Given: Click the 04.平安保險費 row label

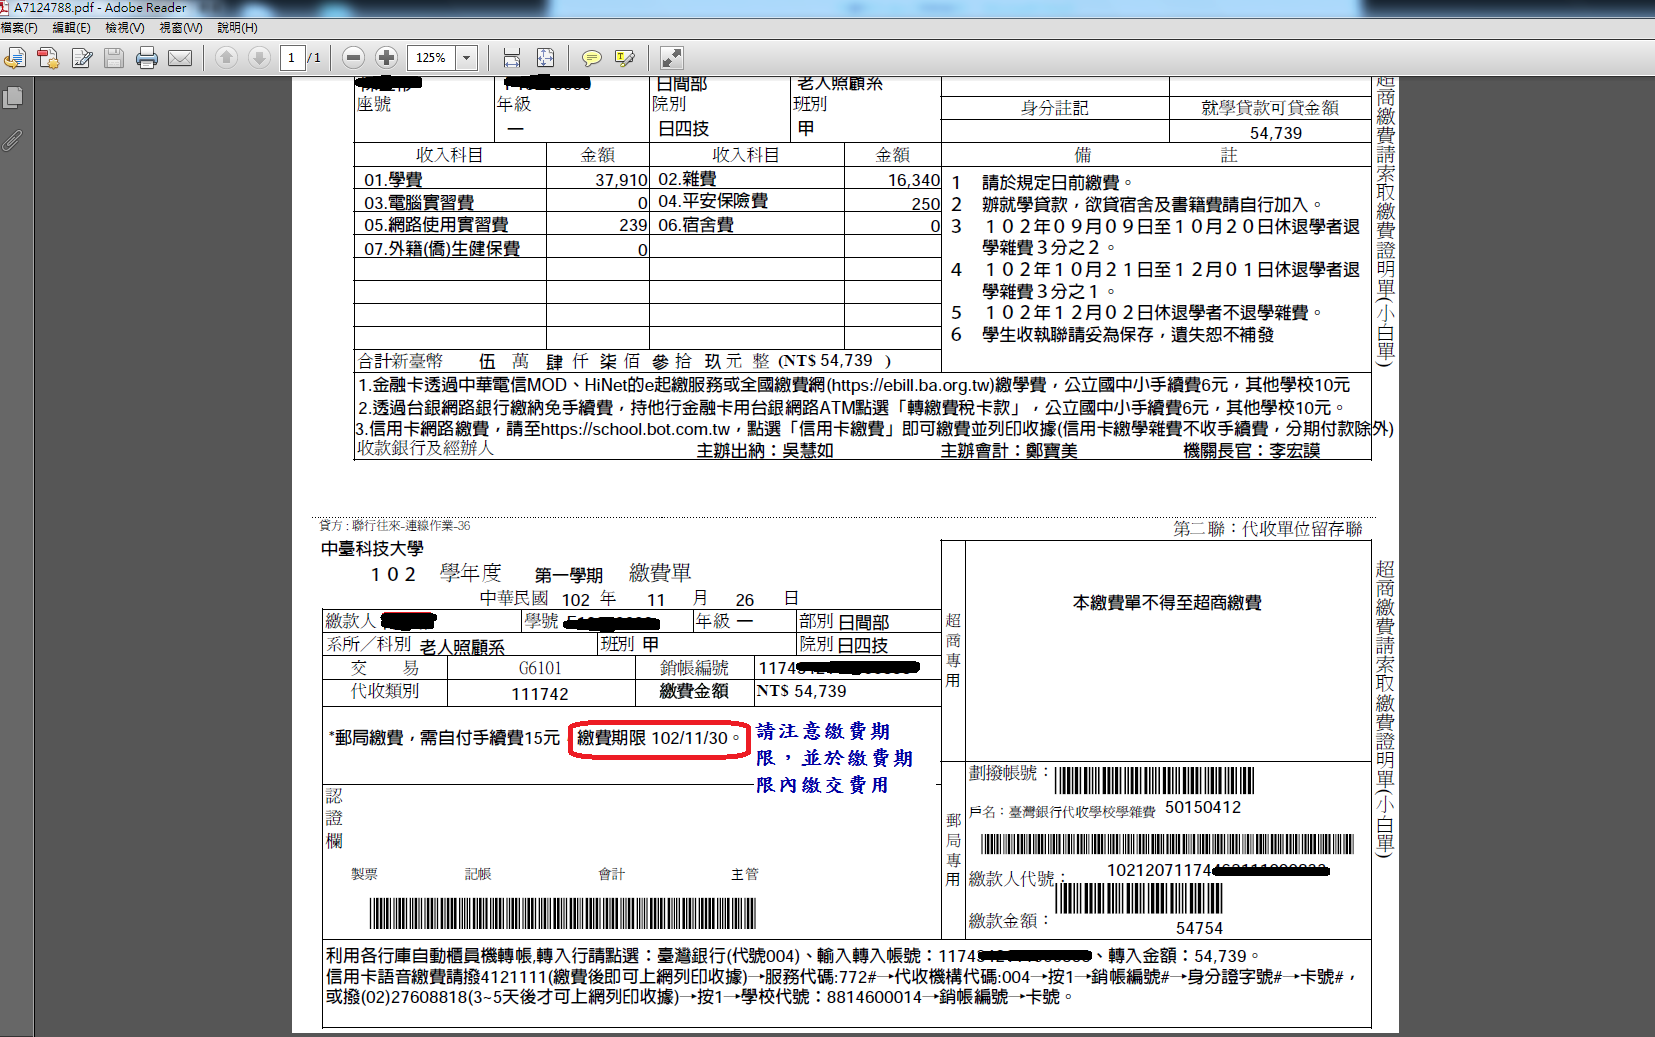Looking at the screenshot, I should click(713, 201).
